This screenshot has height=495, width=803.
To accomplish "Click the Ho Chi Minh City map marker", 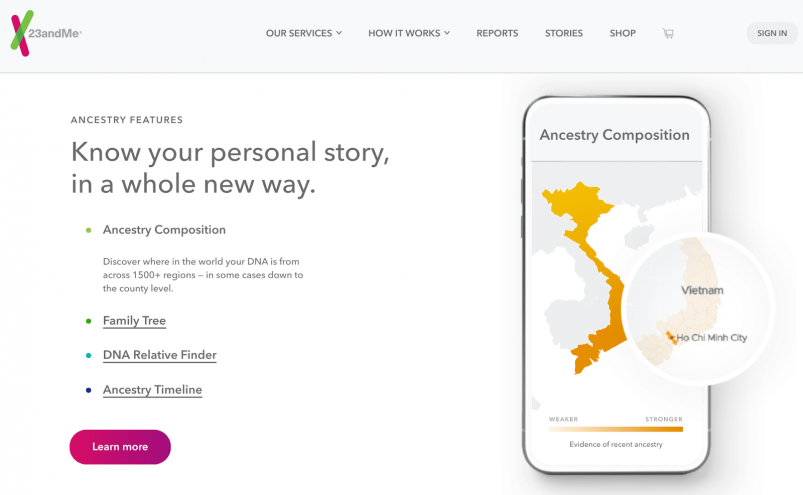I will [x=671, y=337].
